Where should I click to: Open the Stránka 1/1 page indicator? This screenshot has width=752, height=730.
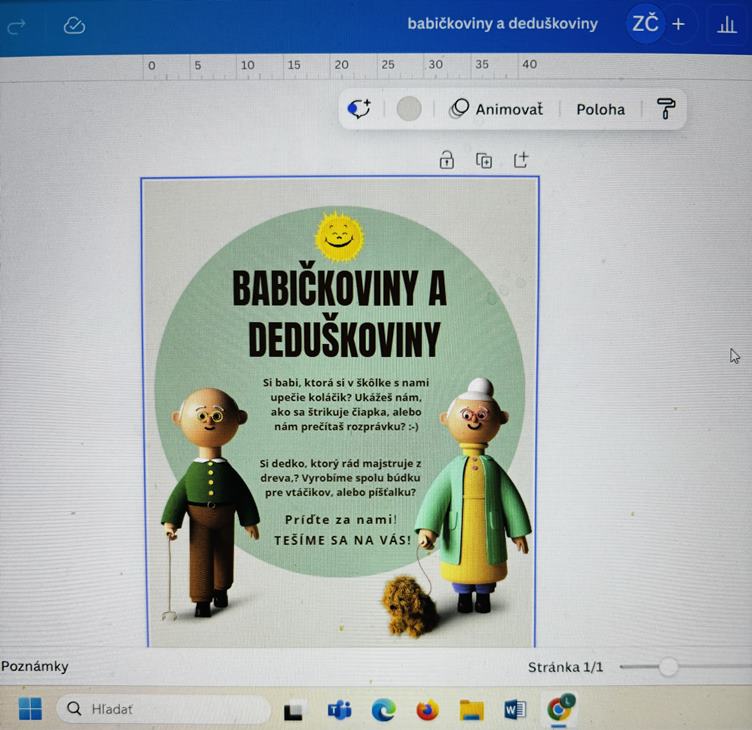[566, 667]
